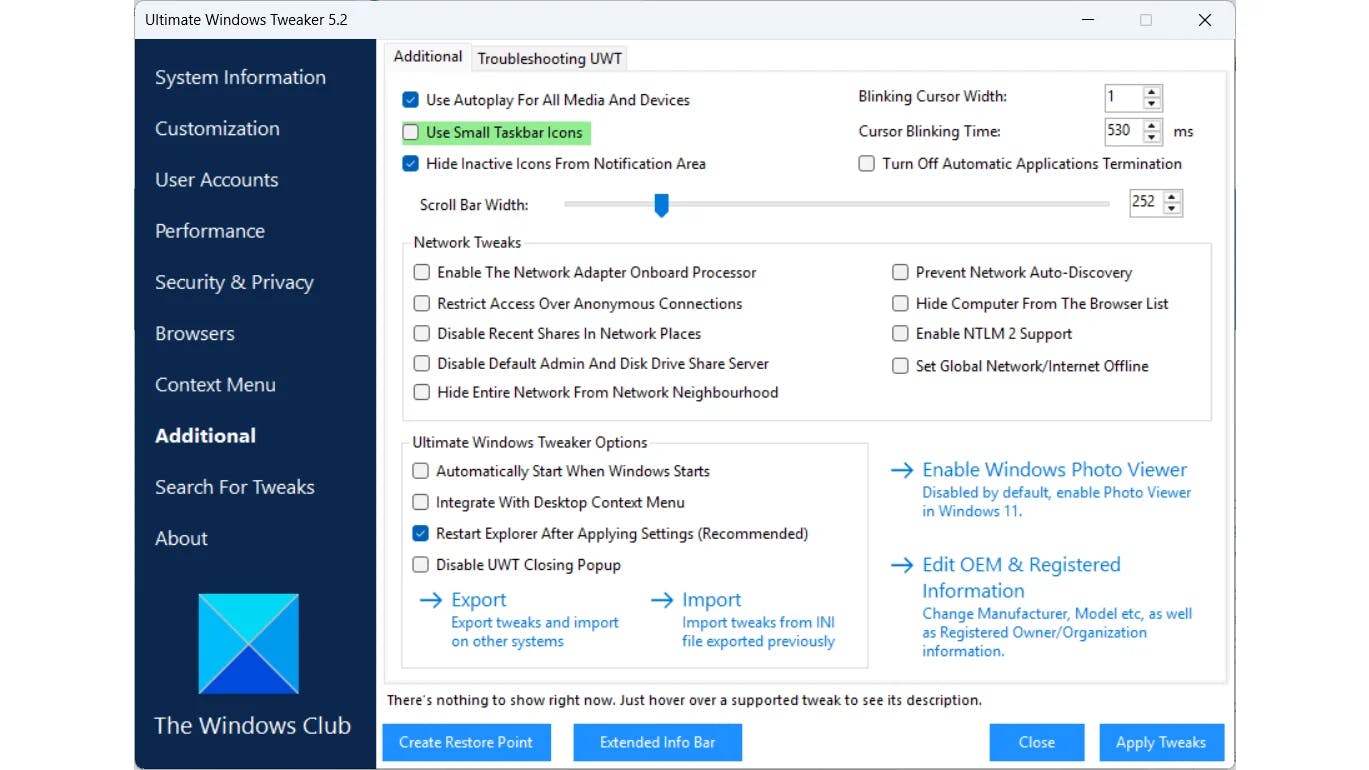
Task: Click the Cursor Blinking Time input field
Action: (1124, 131)
